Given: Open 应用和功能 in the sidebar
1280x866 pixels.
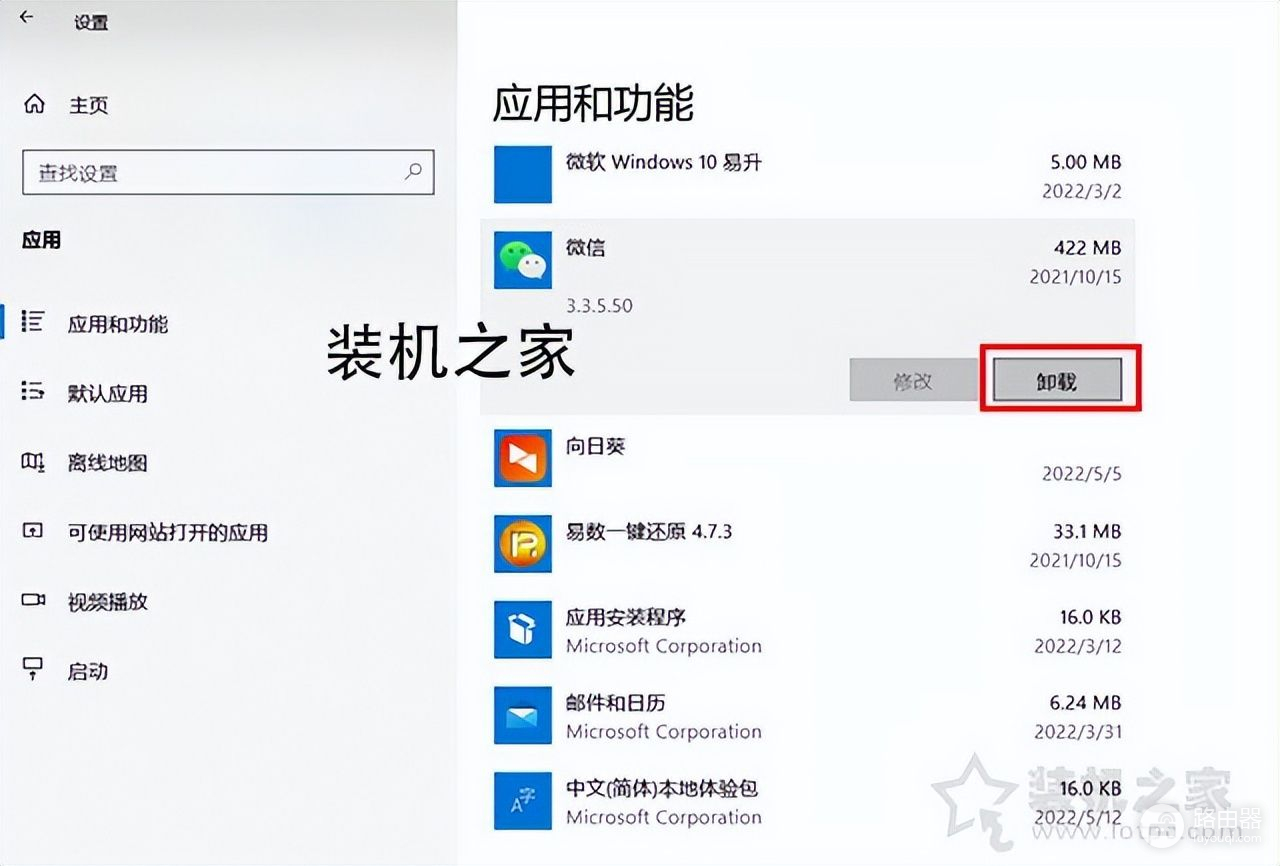Looking at the screenshot, I should pyautogui.click(x=118, y=324).
